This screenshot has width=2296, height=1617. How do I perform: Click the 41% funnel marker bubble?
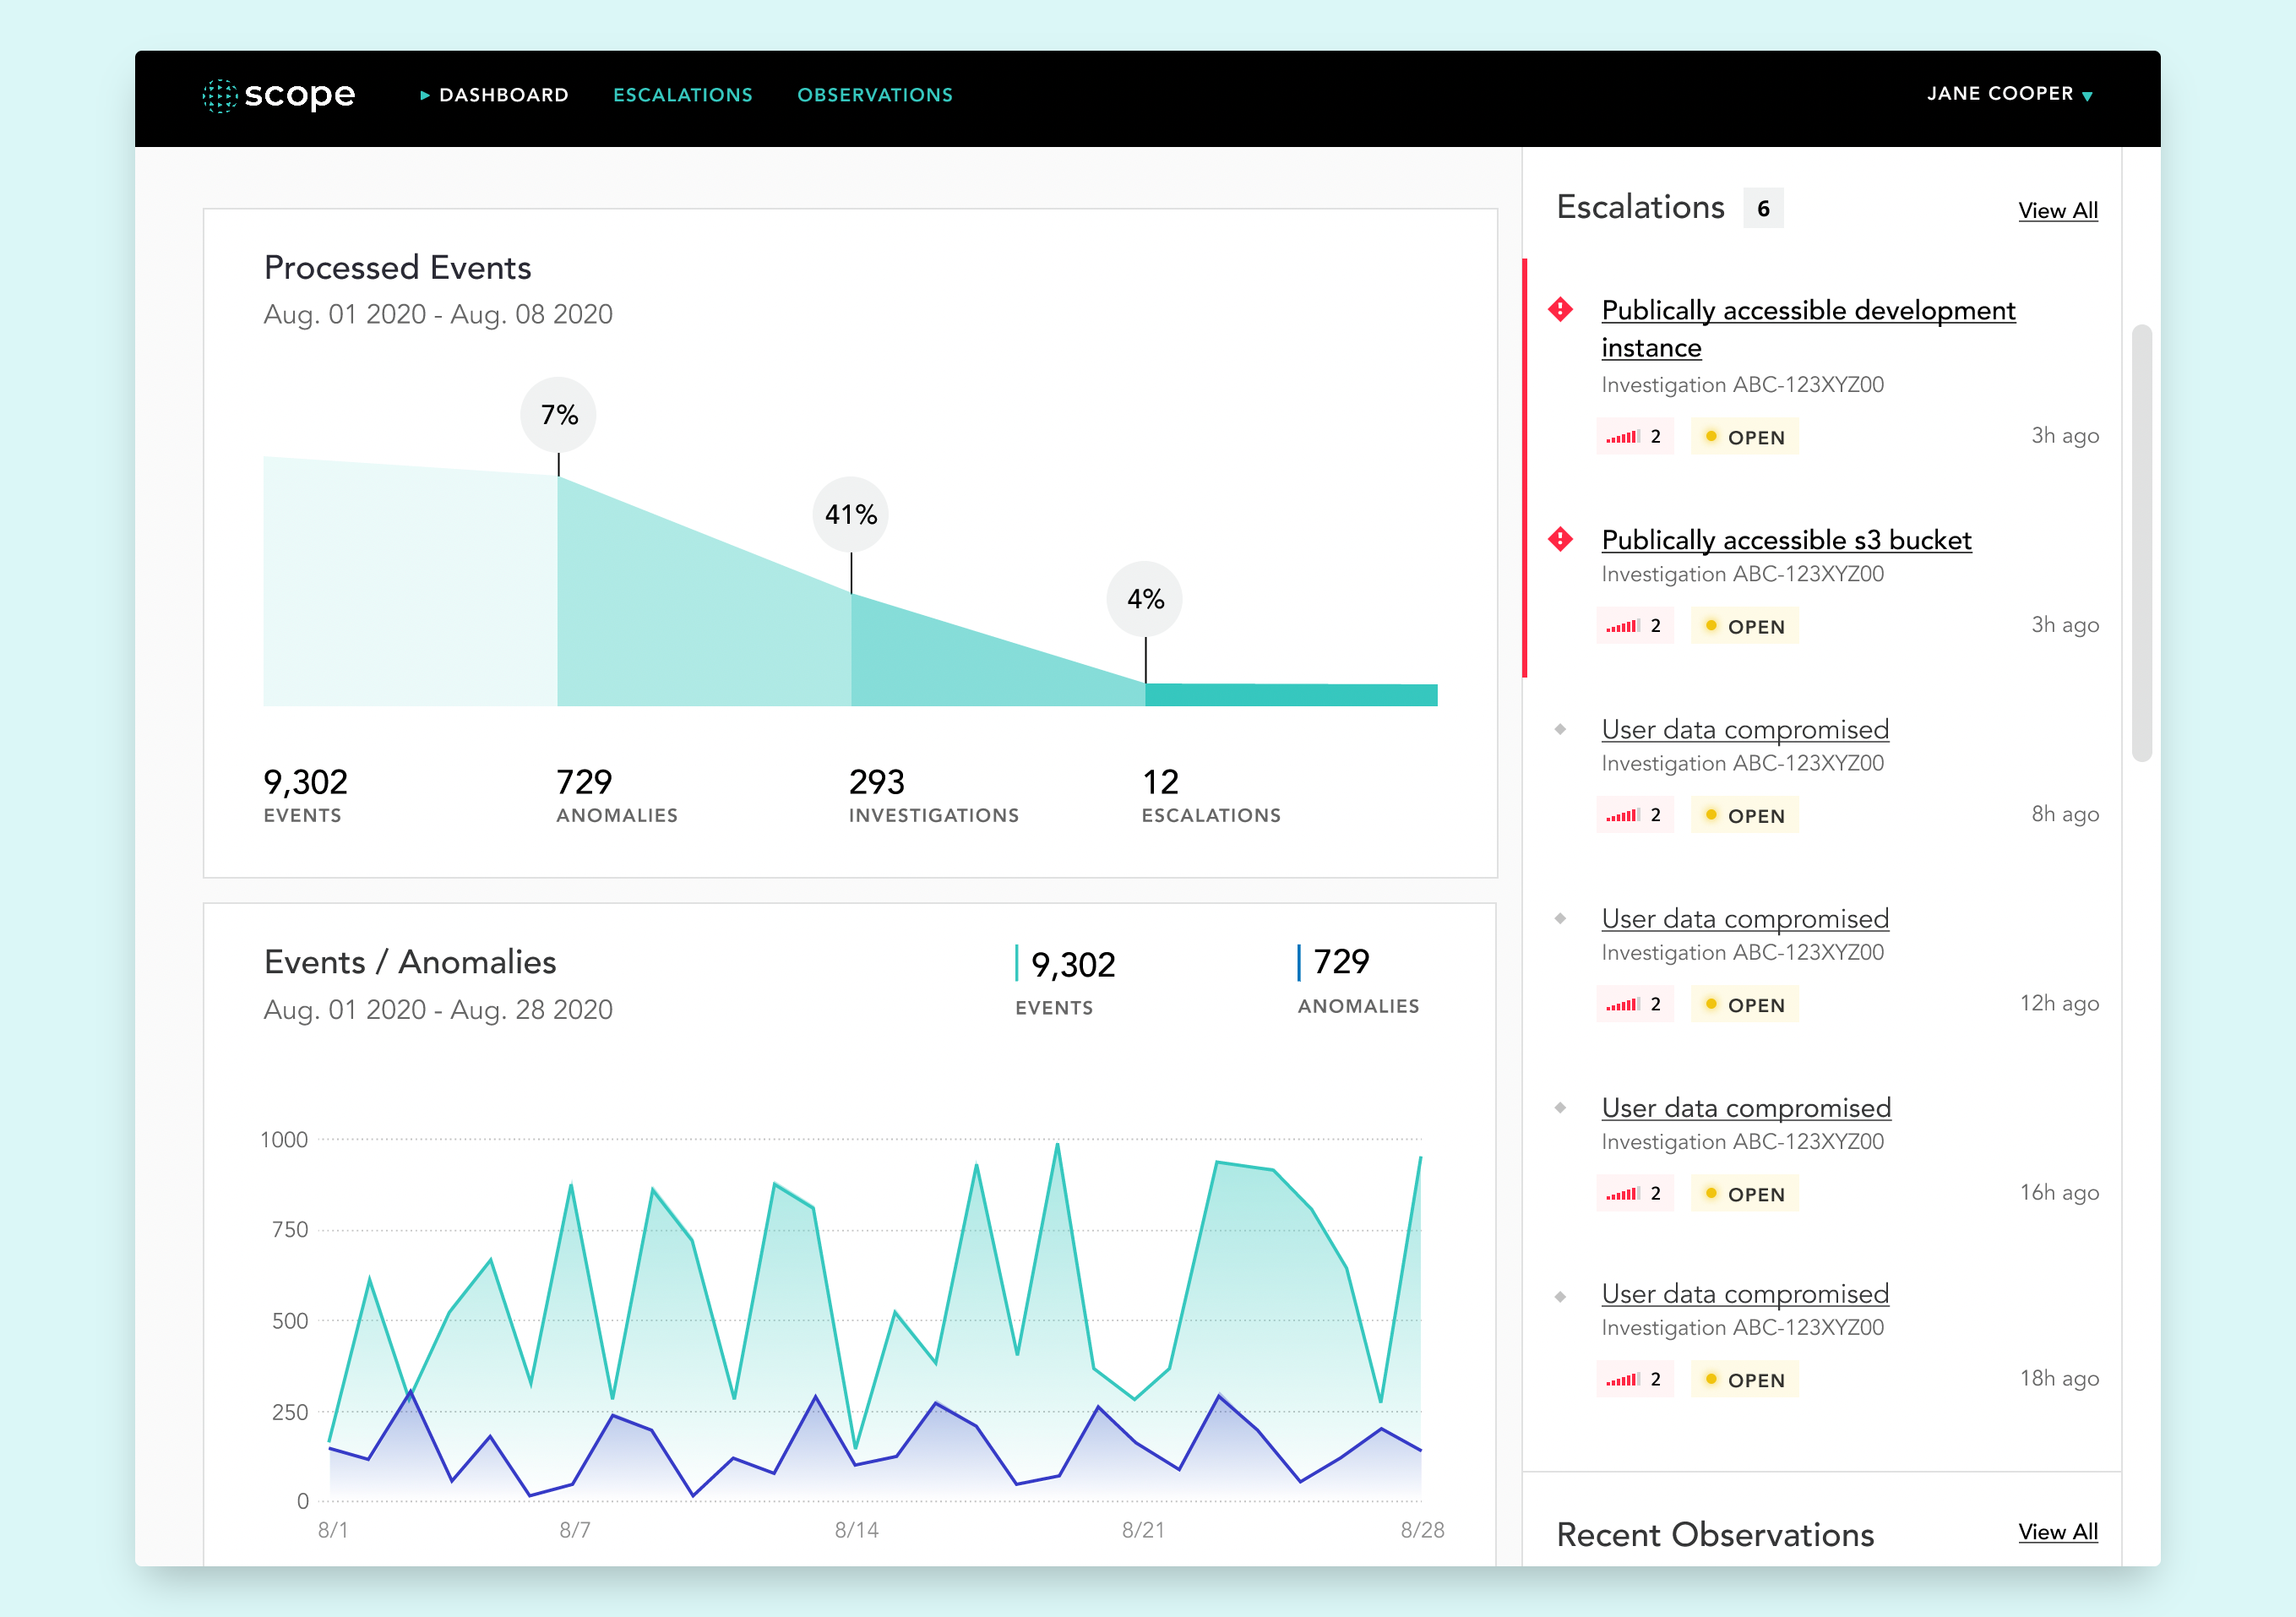(850, 514)
